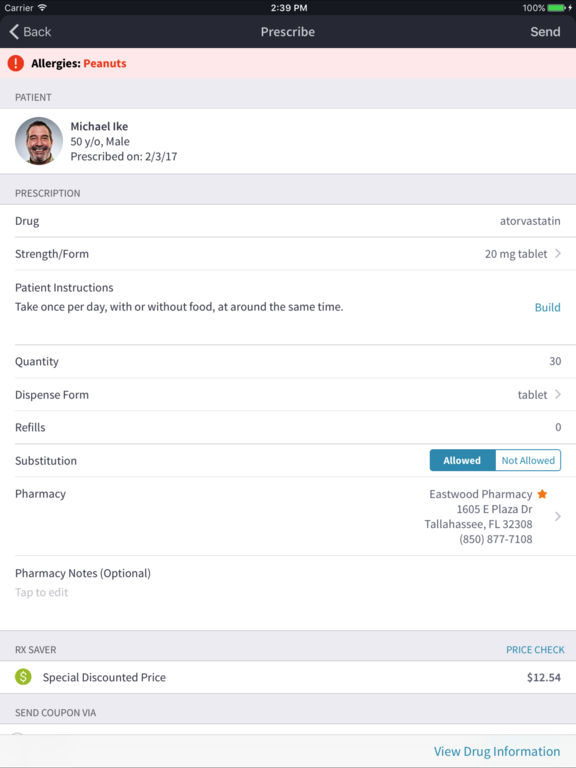Edit the Quantity value 30
The image size is (576, 768).
555,361
